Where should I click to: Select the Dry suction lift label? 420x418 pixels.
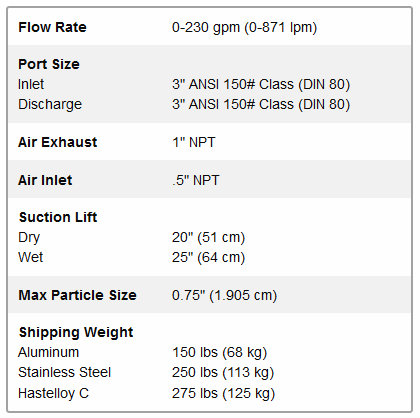coord(29,238)
